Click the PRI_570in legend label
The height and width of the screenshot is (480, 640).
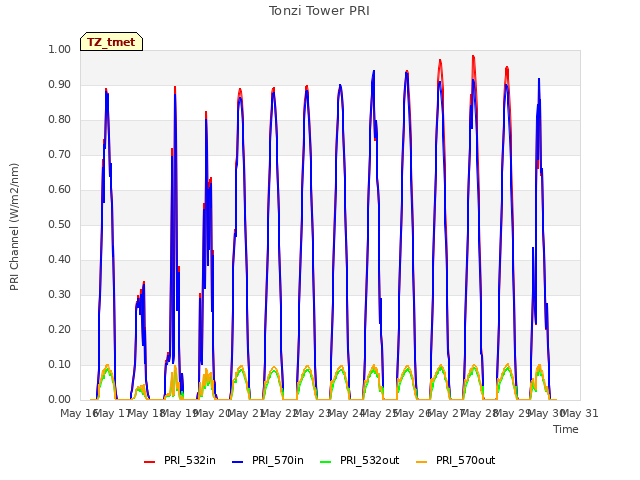coord(278,460)
